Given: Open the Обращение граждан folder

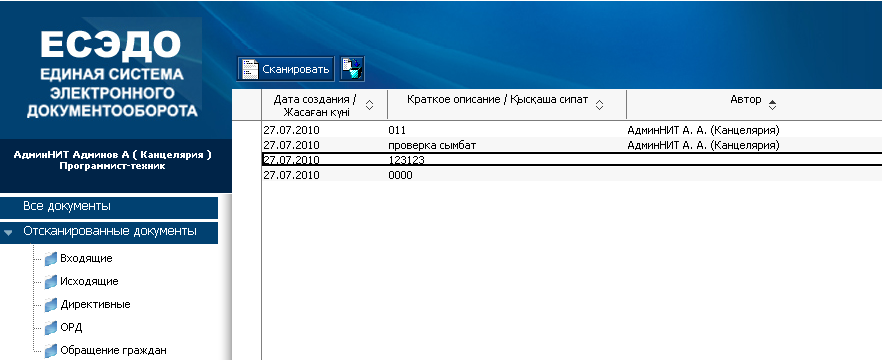Looking at the screenshot, I should pos(113,350).
